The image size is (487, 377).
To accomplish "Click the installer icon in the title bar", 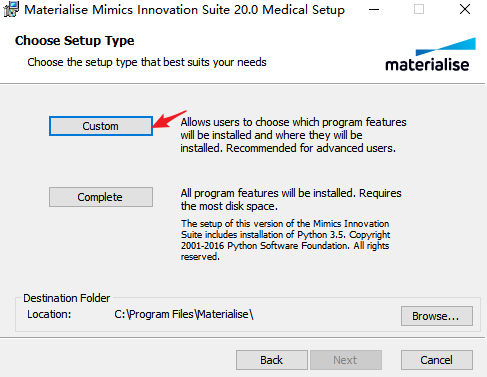I will pos(11,9).
